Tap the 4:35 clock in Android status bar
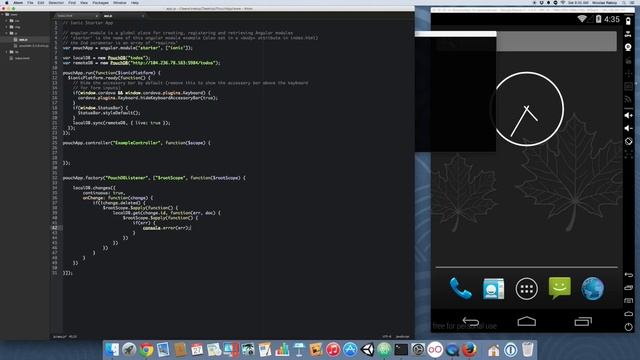The image size is (640, 360). tap(612, 19)
